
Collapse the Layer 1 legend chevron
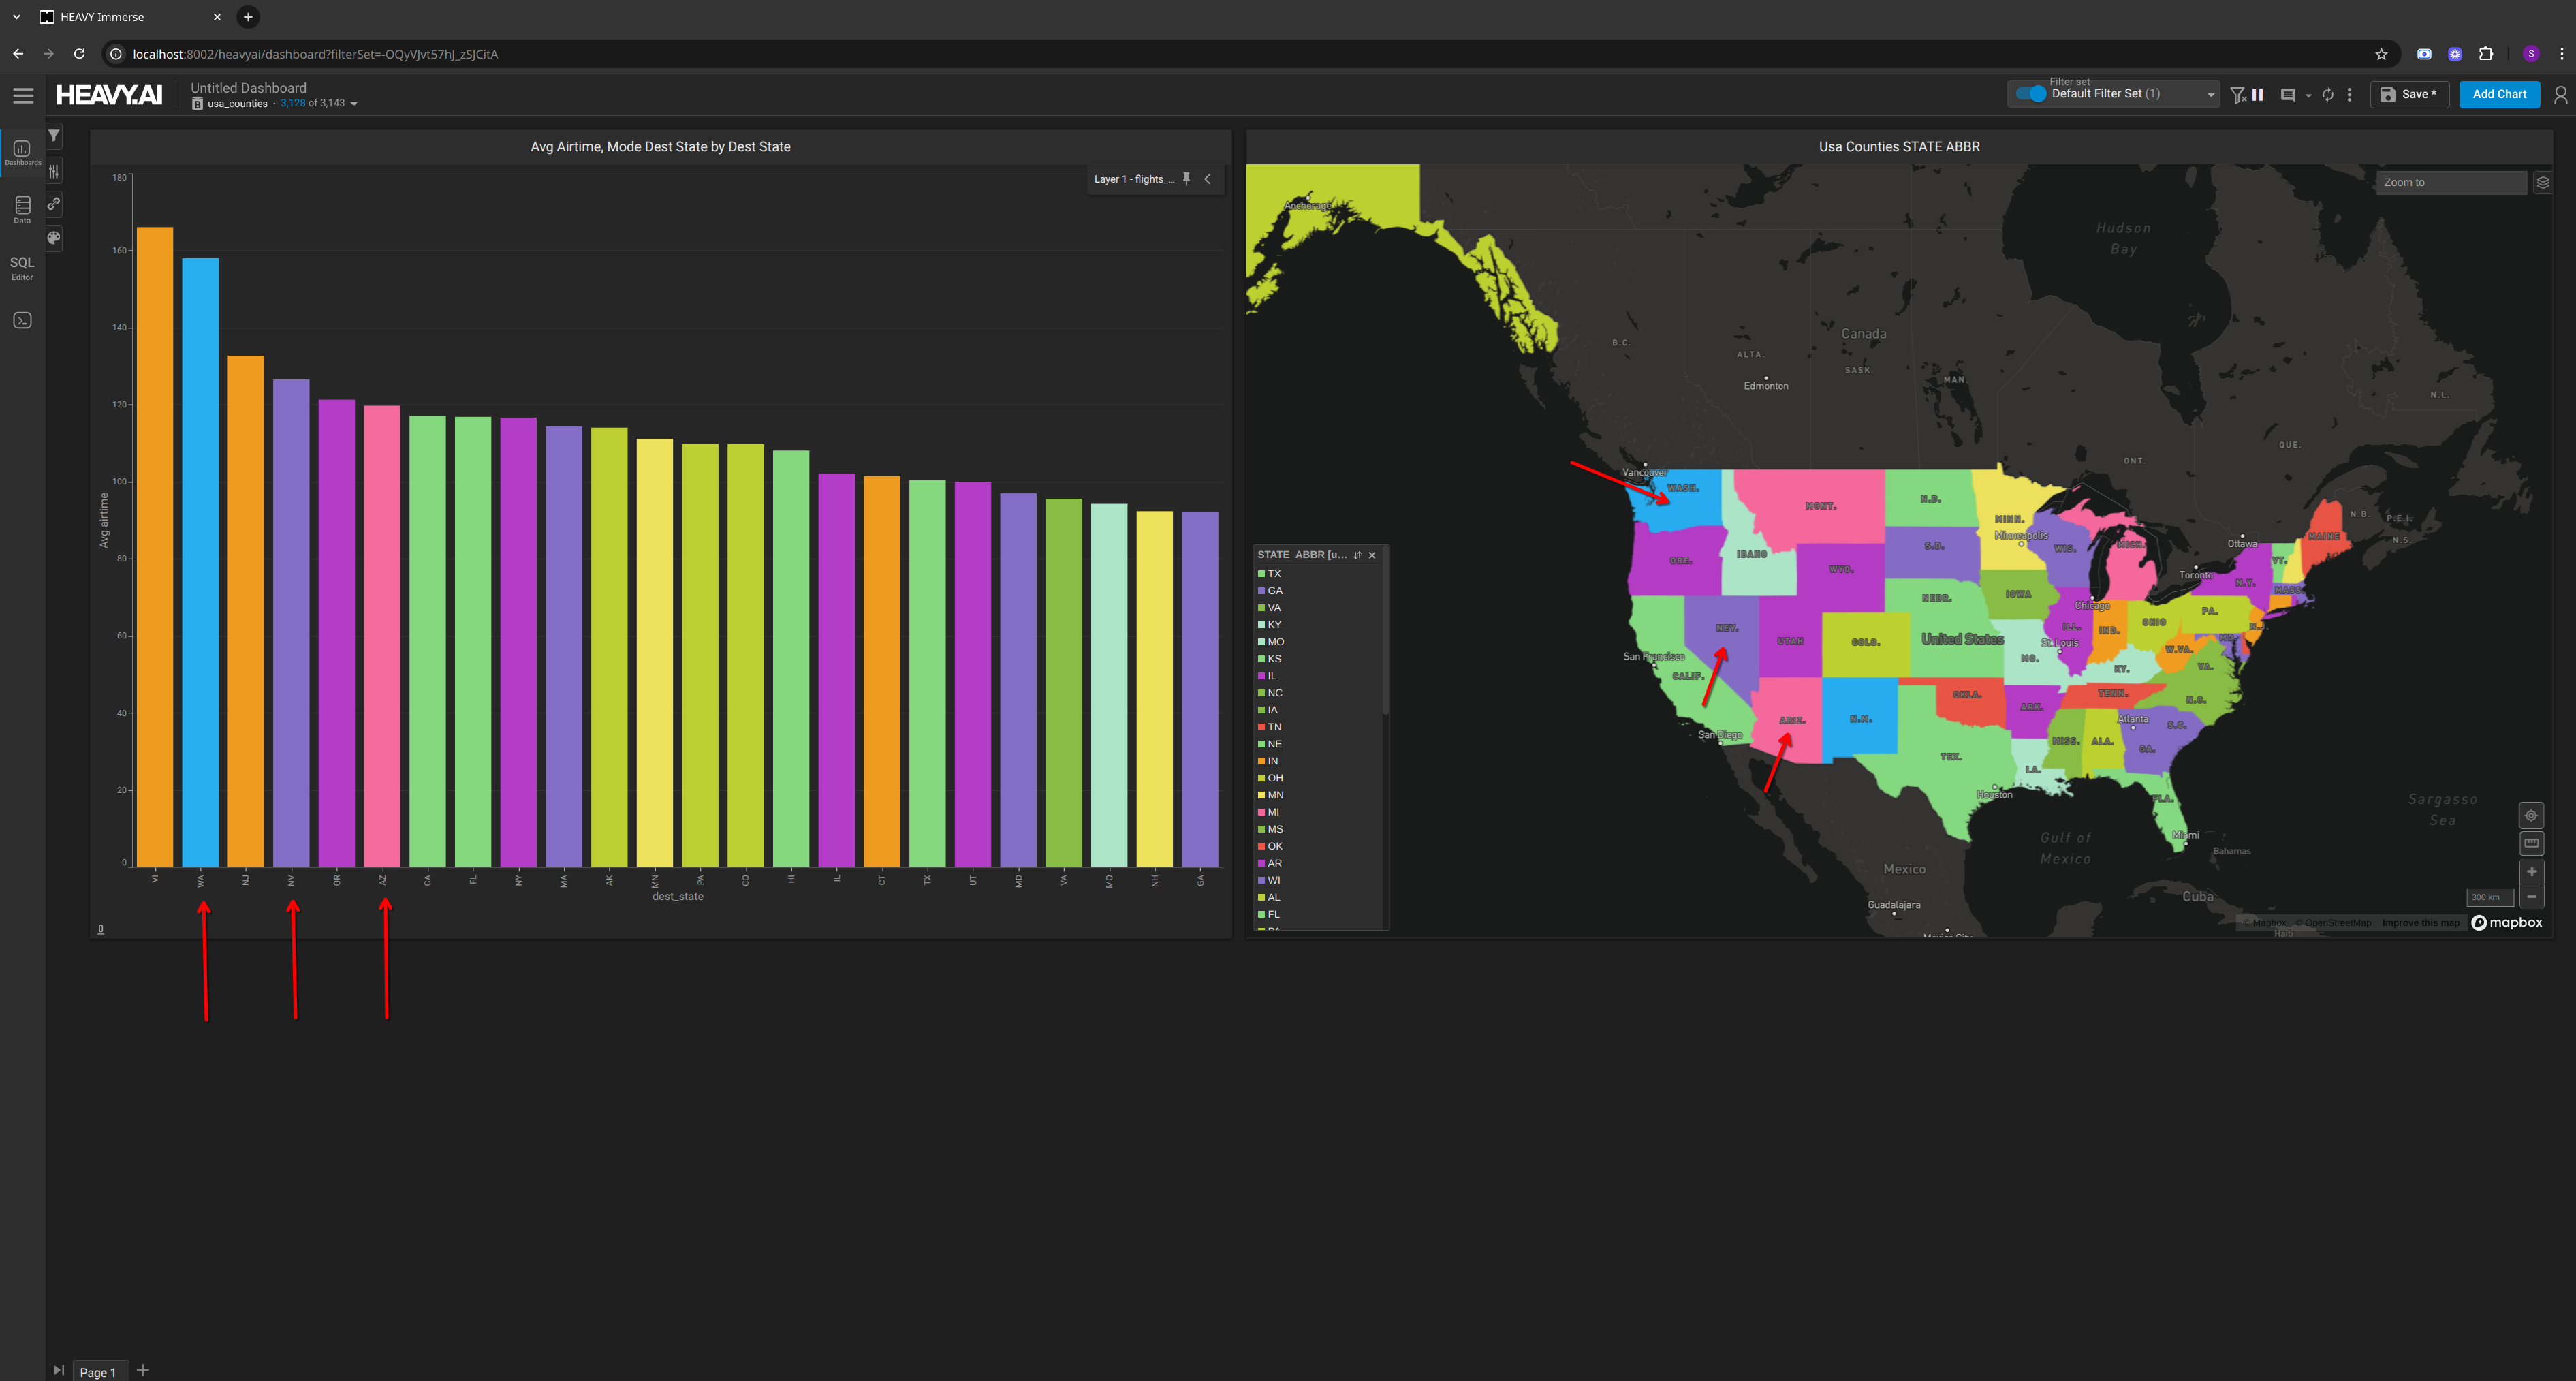click(x=1208, y=179)
